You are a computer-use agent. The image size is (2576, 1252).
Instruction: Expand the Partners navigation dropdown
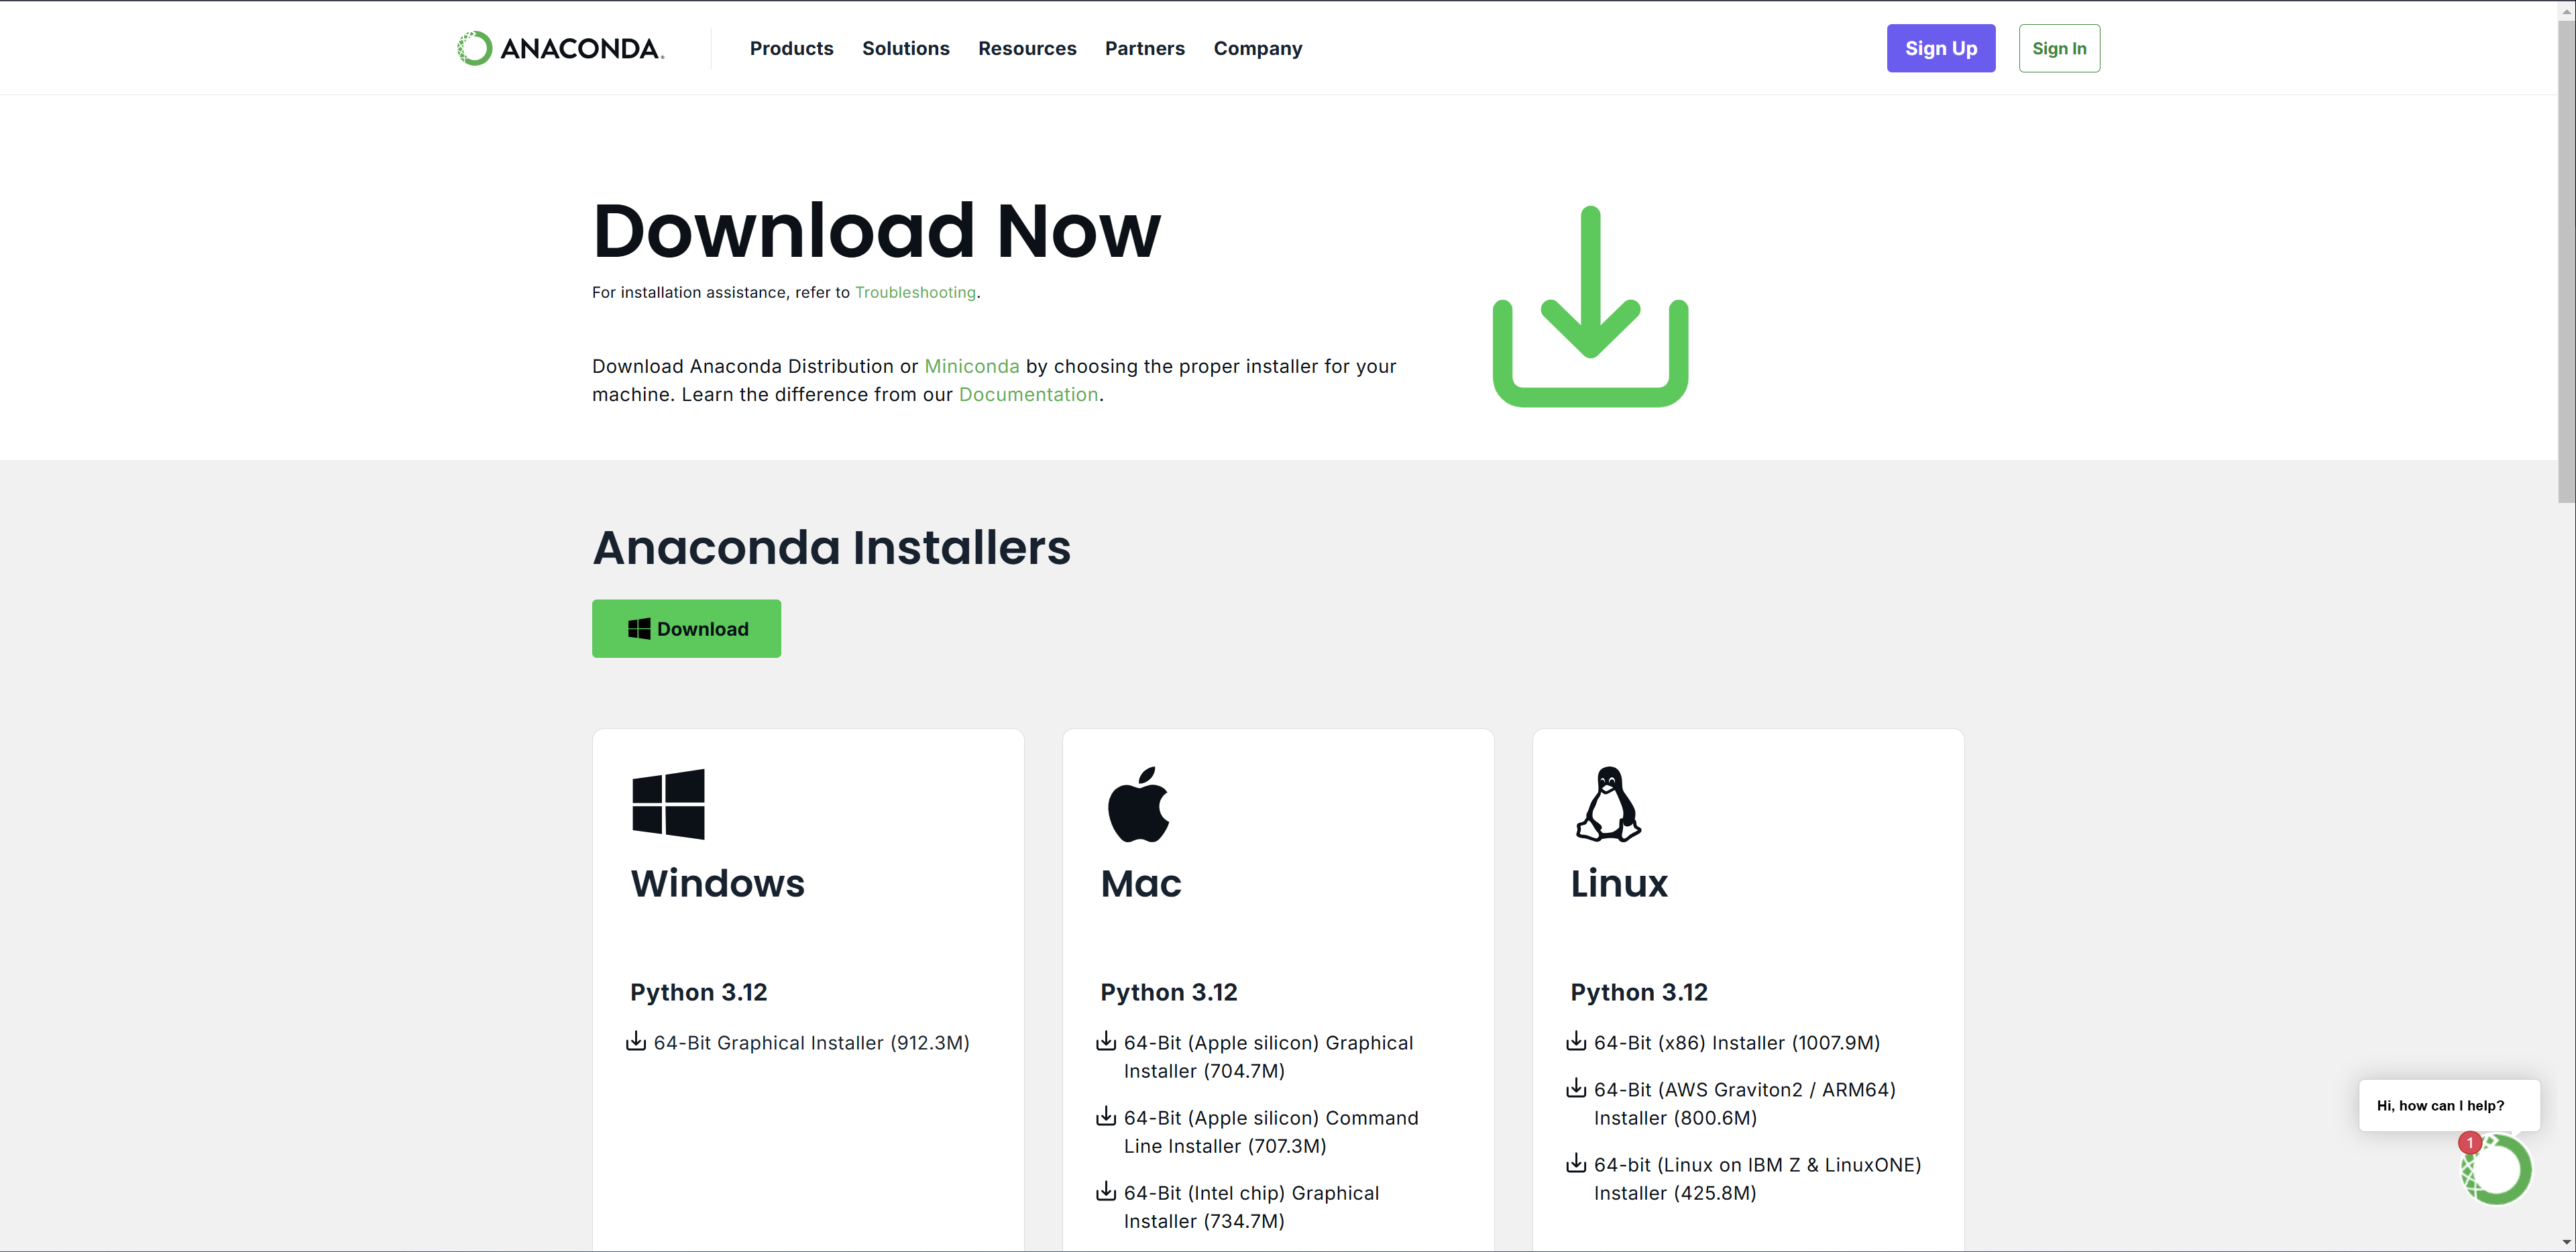click(1145, 48)
